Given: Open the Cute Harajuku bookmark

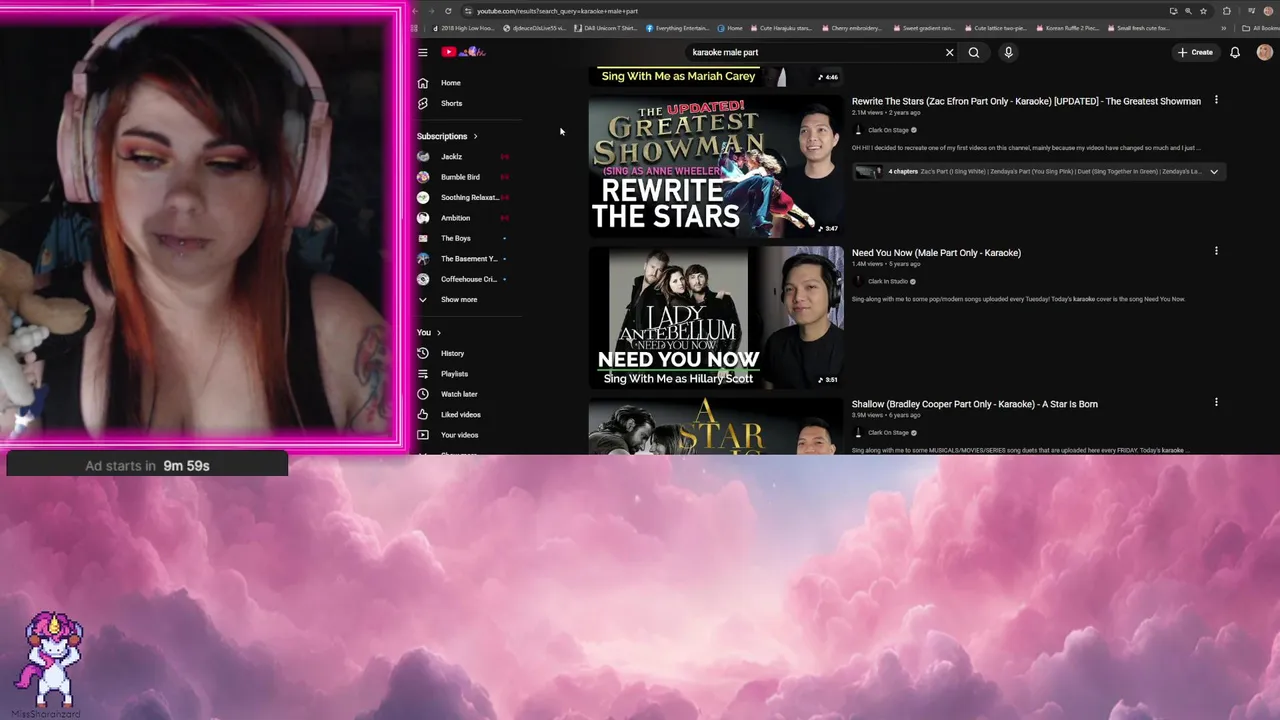Looking at the screenshot, I should click(781, 28).
